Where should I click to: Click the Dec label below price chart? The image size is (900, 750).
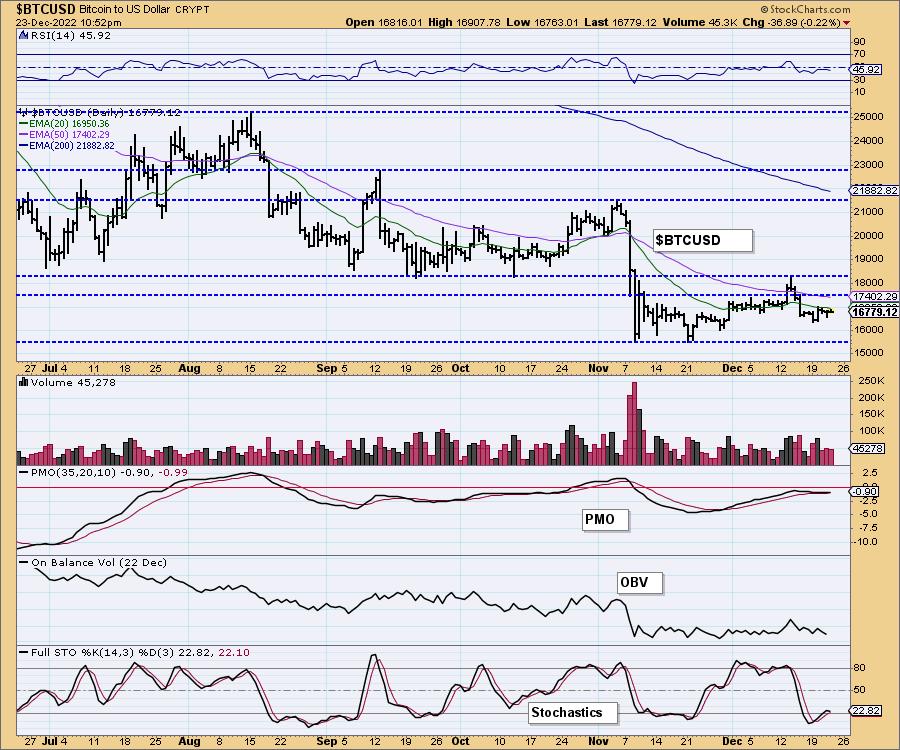coord(732,368)
